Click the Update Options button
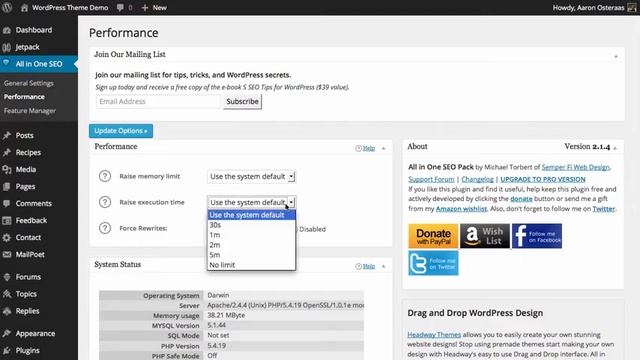 121,131
